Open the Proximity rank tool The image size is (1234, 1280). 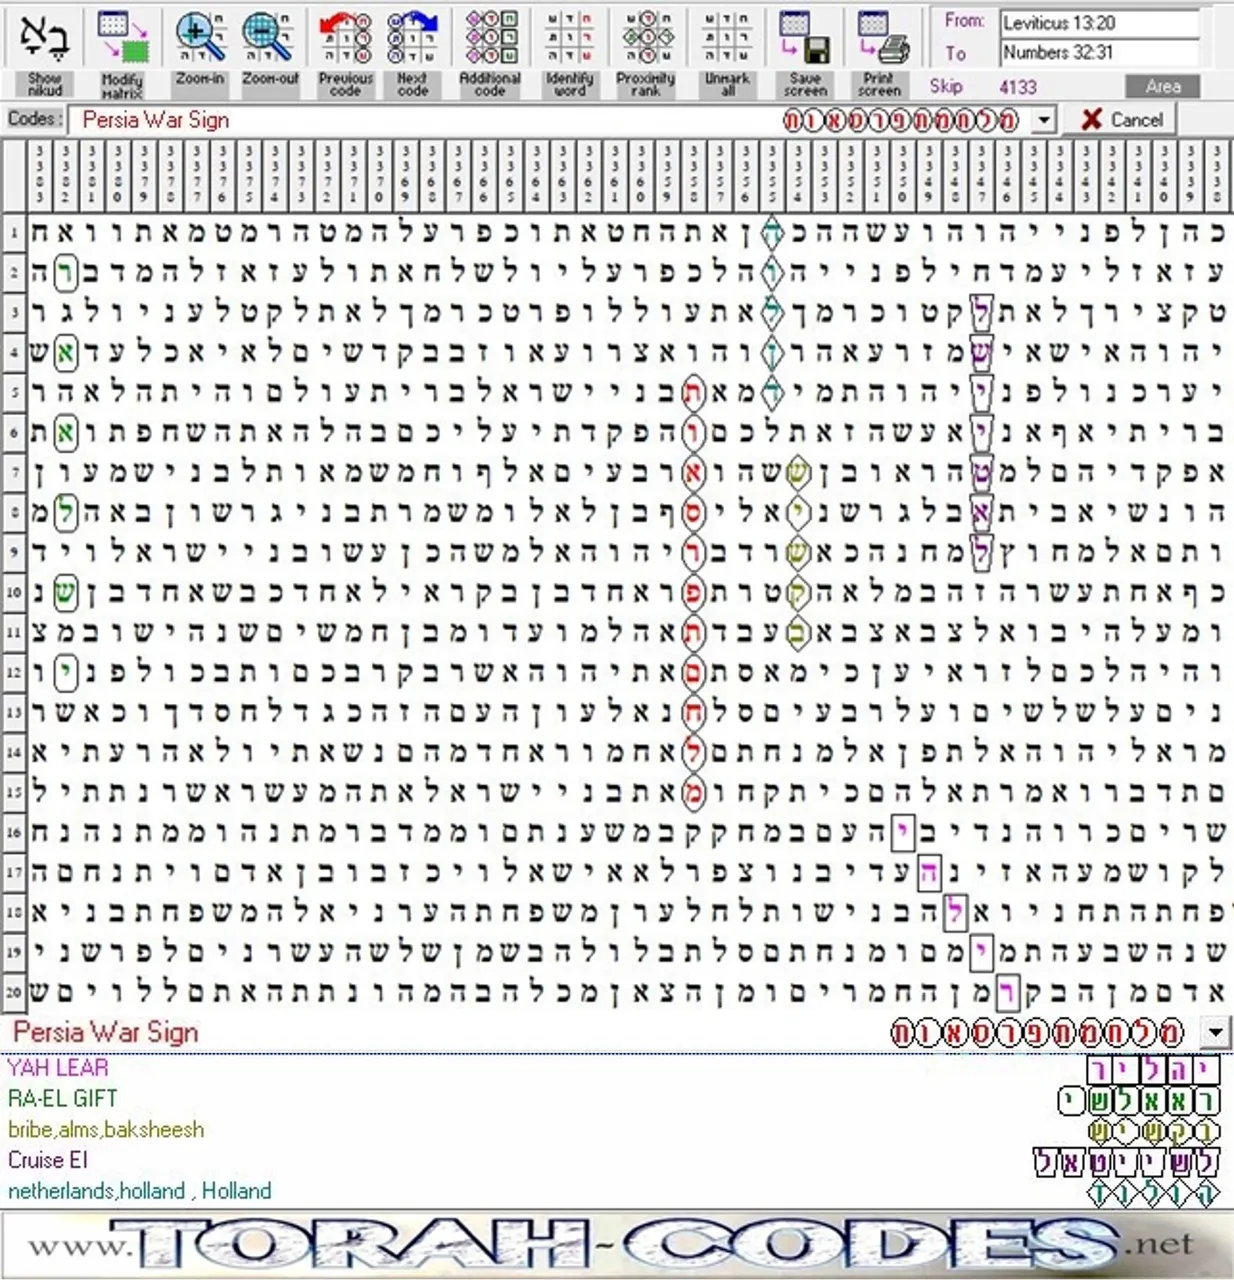click(x=646, y=36)
